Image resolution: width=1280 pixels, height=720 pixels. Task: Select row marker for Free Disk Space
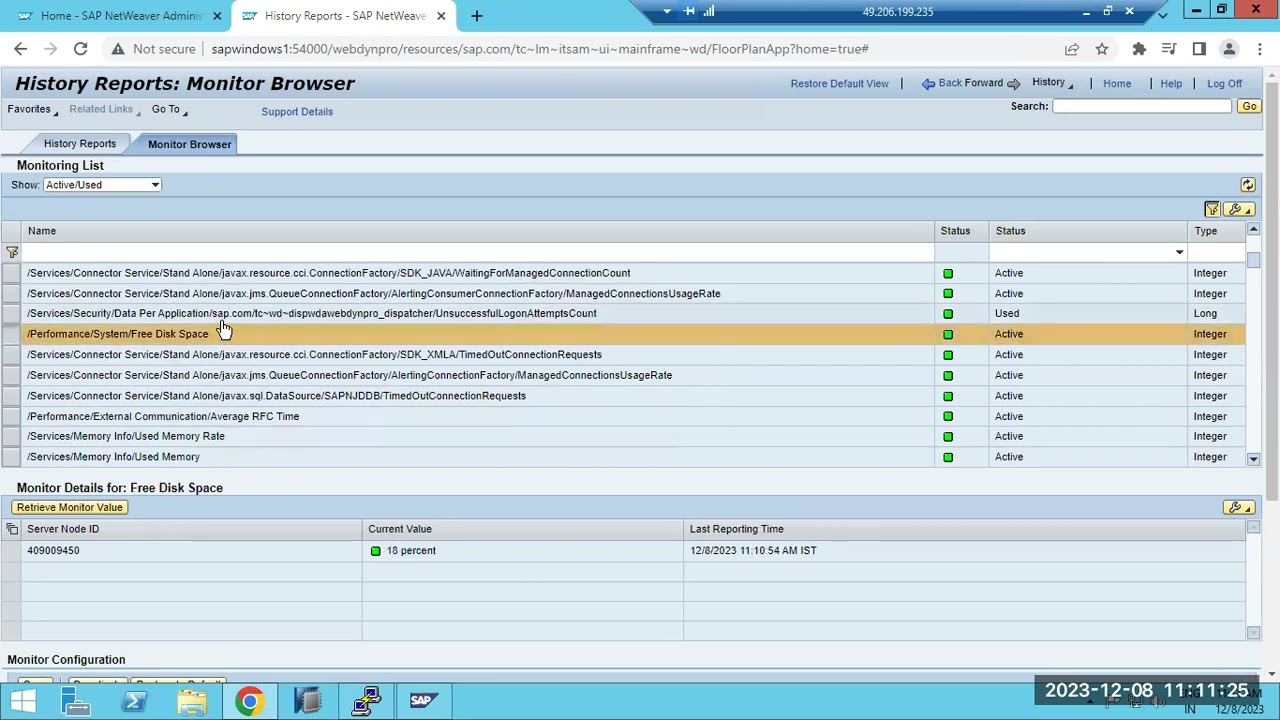[x=10, y=334]
